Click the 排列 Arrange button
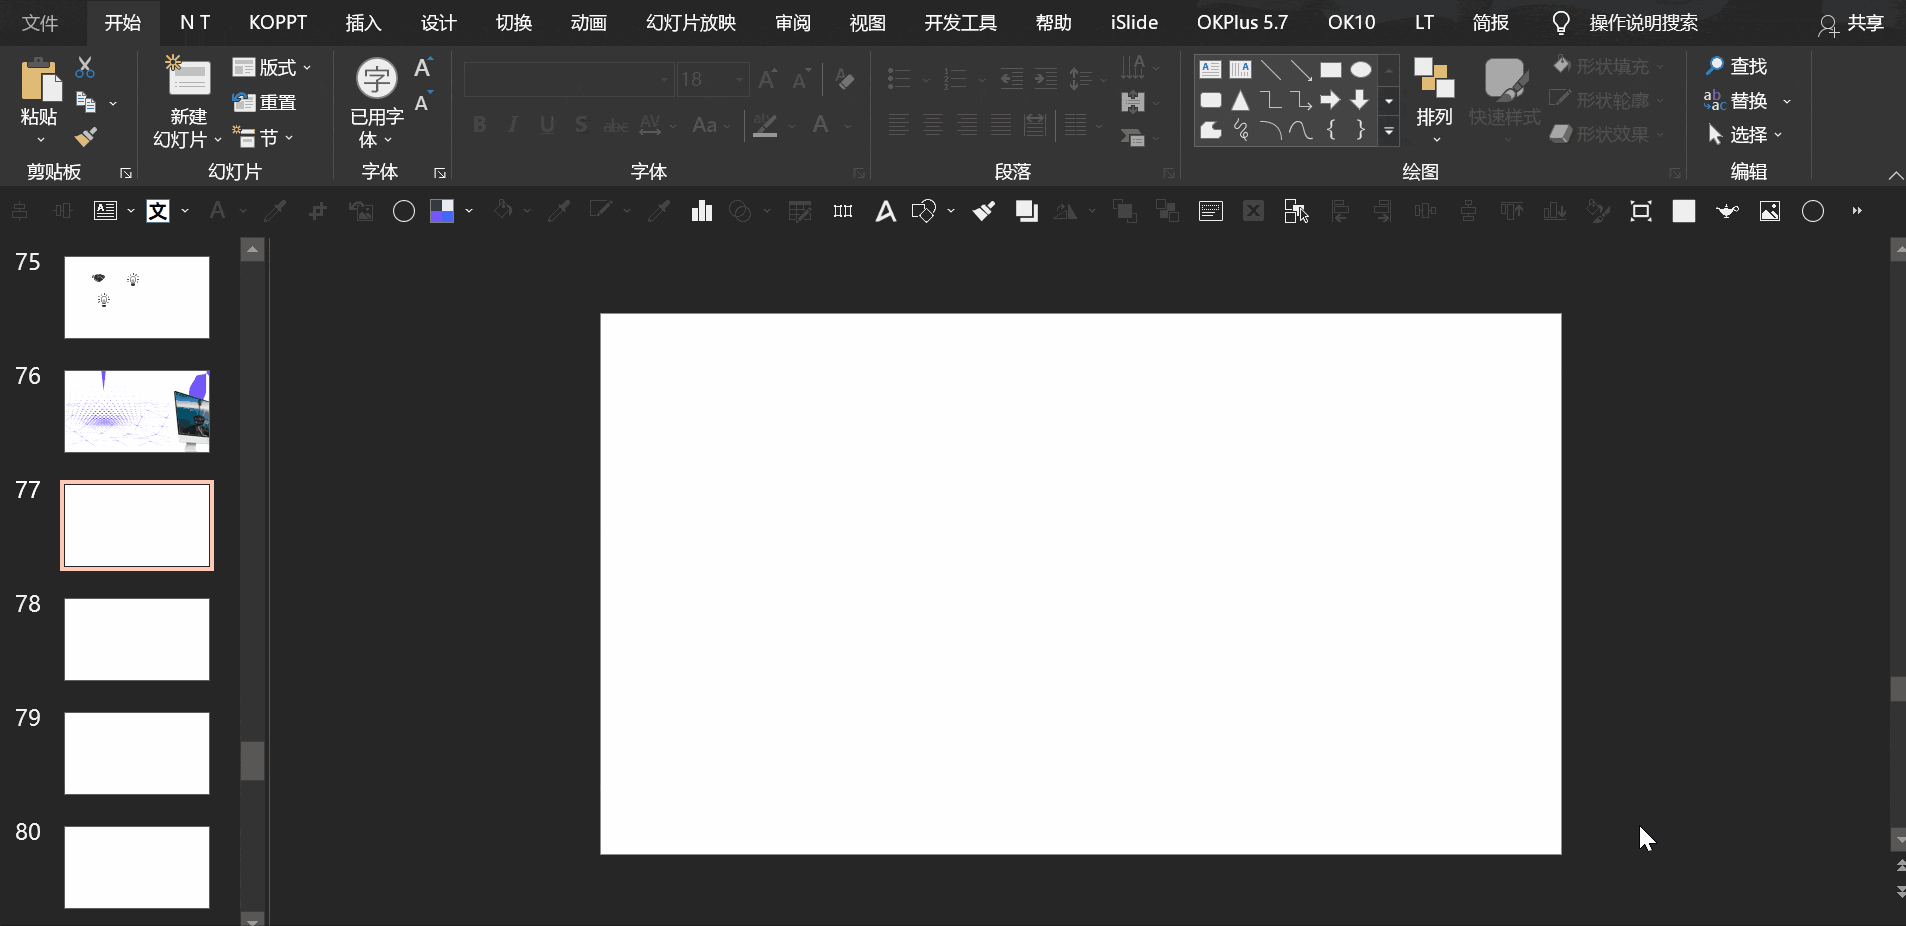Screen dimensions: 1906x926 point(1434,100)
